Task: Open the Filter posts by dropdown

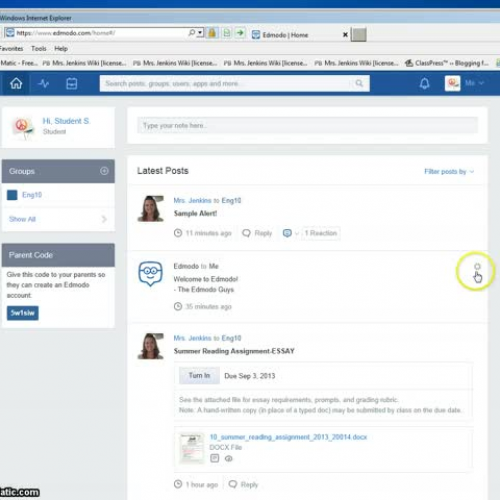Action: 449,171
